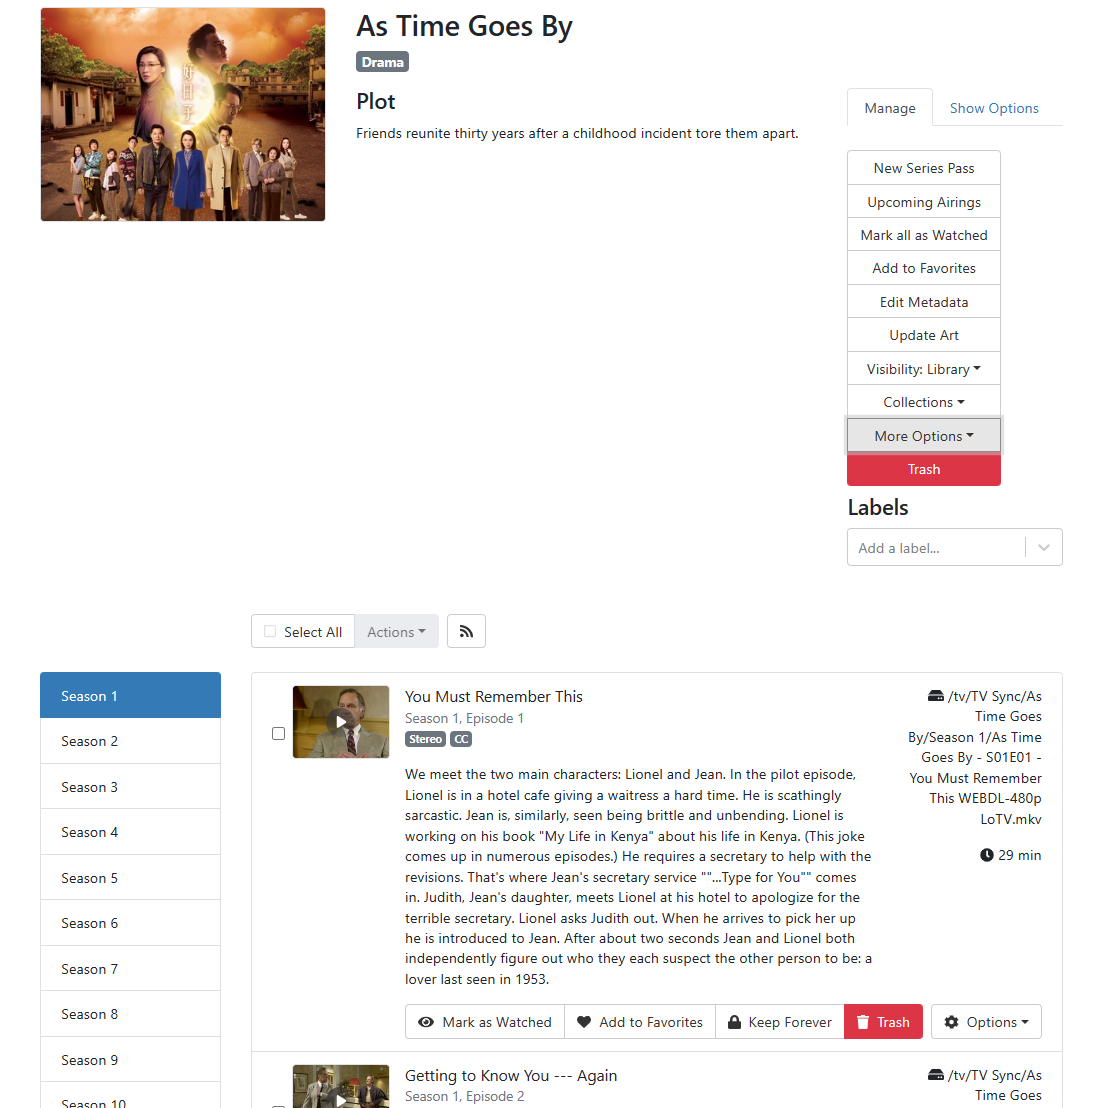Image resolution: width=1106 pixels, height=1108 pixels.
Task: Click heart icon Add to Favorites episode button
Action: [x=640, y=1022]
